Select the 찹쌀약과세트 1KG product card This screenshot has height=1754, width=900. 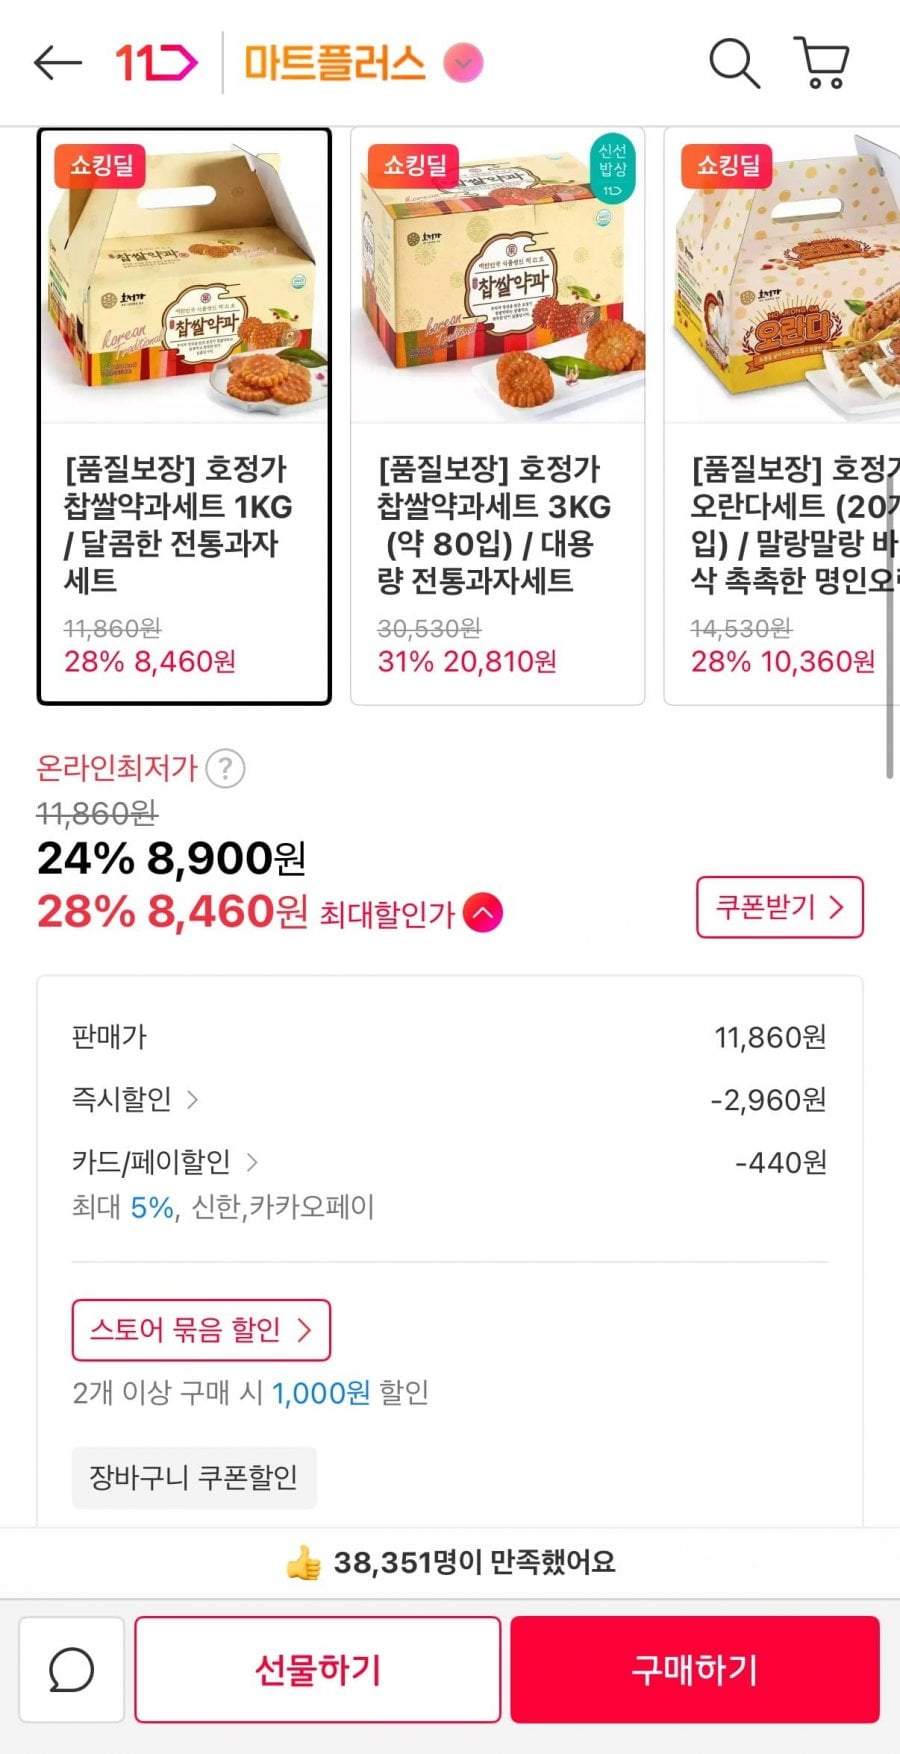click(184, 416)
